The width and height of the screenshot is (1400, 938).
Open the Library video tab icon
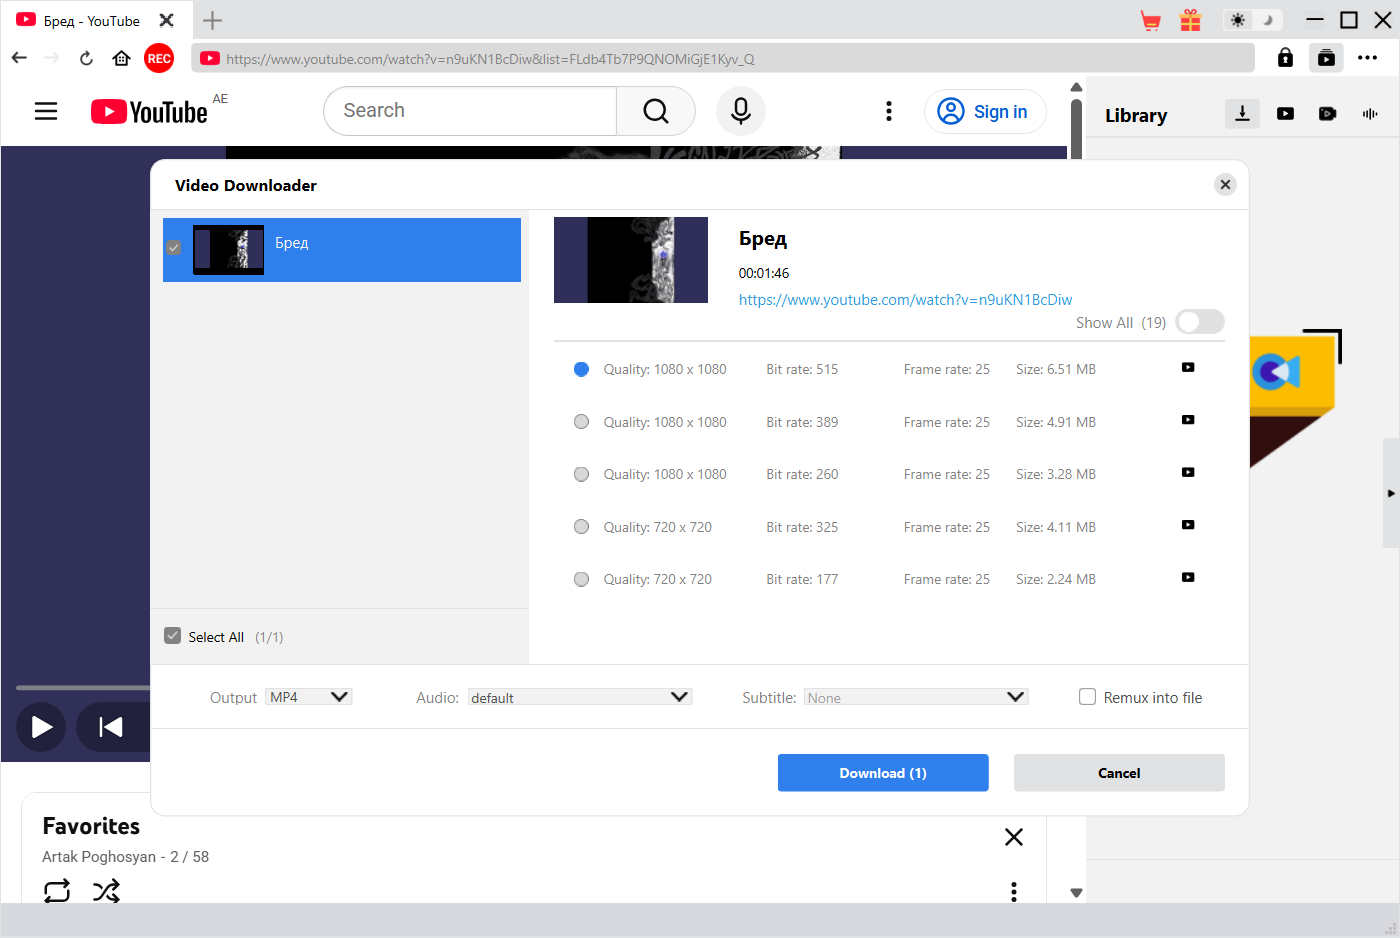(x=1285, y=114)
